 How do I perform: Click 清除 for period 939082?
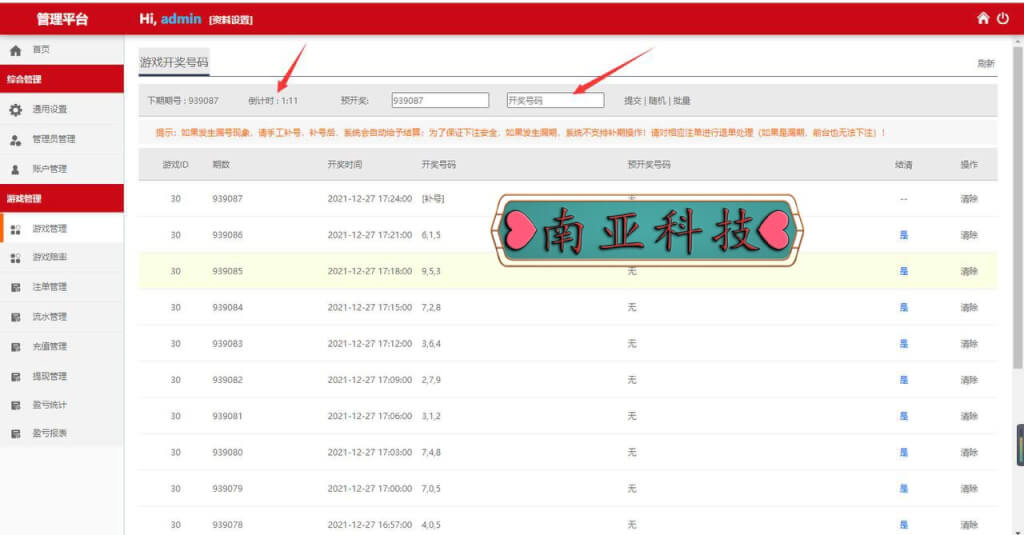[969, 380]
